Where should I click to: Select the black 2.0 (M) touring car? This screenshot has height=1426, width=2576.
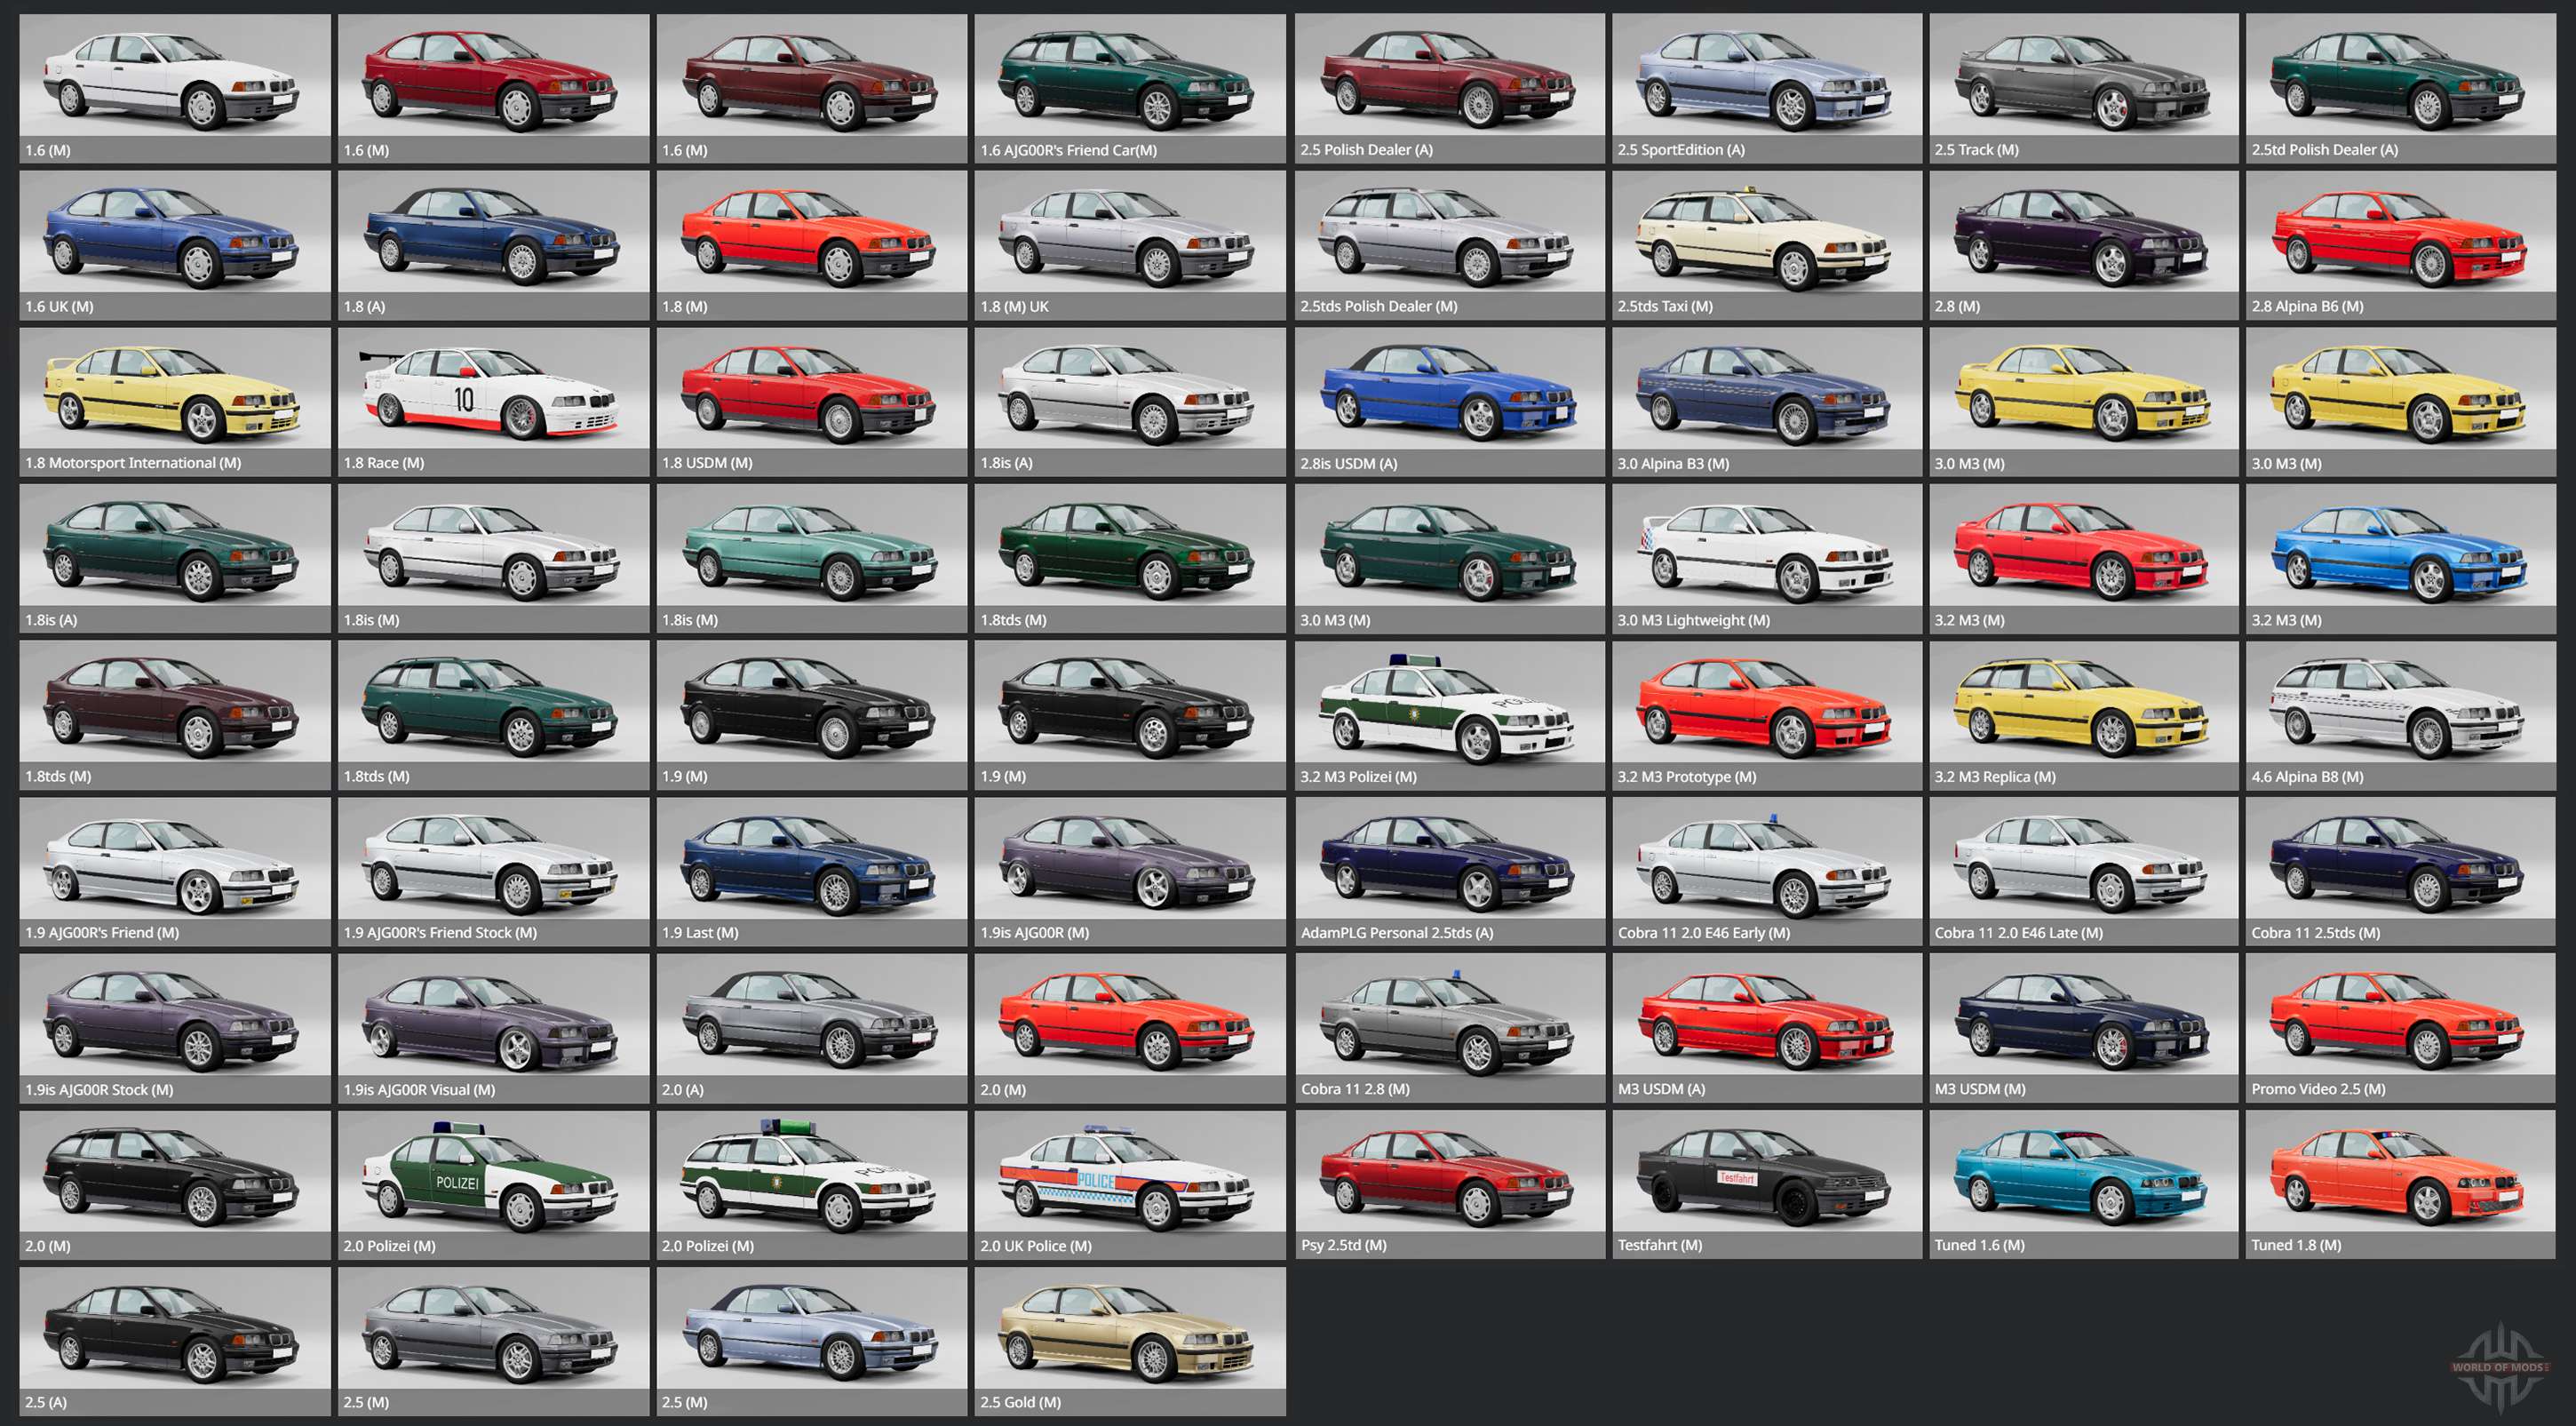pyautogui.click(x=175, y=1185)
